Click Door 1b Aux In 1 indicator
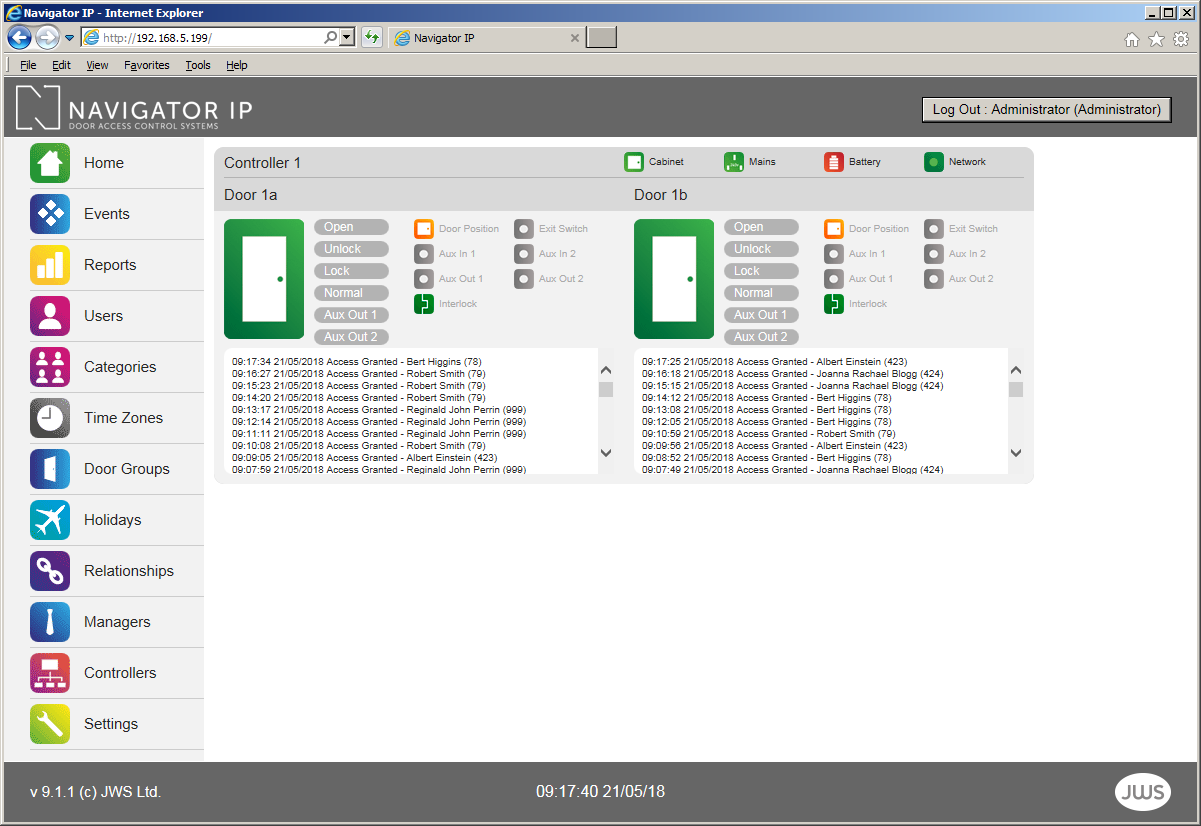 (834, 254)
